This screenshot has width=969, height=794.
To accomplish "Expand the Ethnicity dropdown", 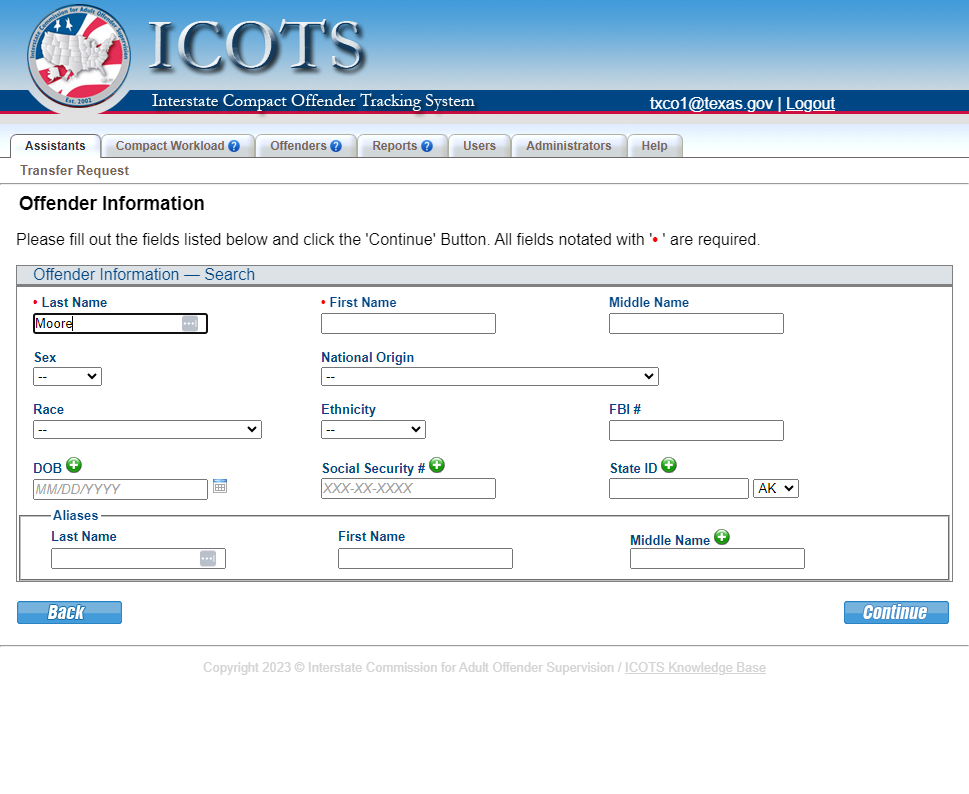I will point(373,429).
